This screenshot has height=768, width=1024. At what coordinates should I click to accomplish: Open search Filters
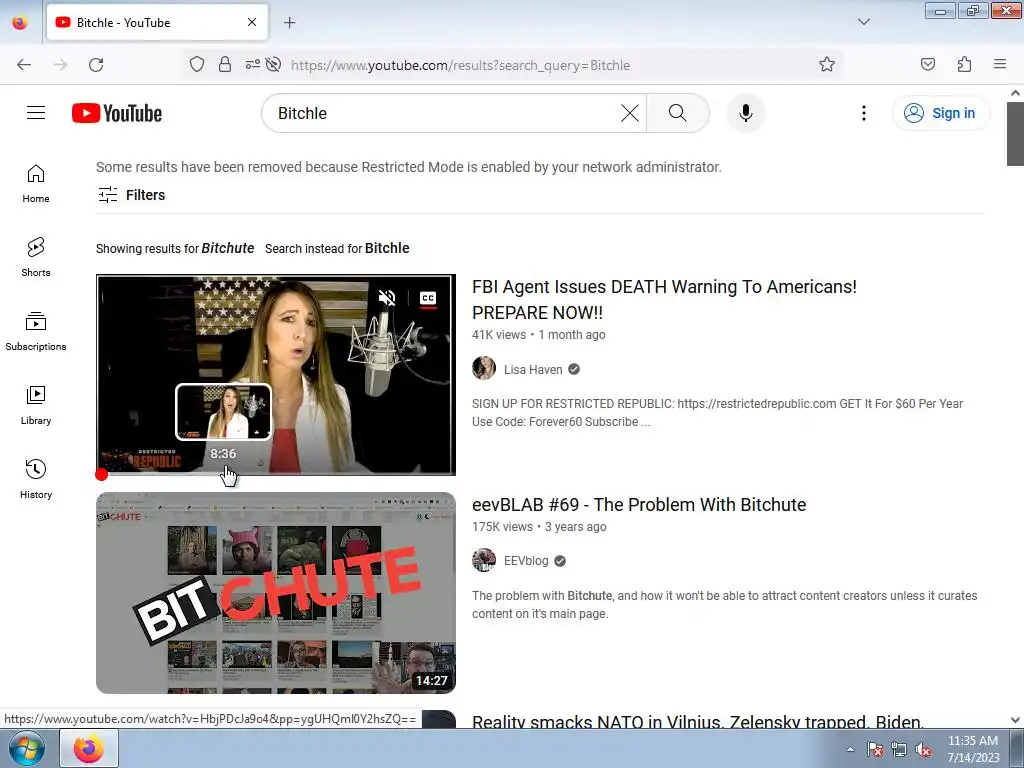(131, 195)
